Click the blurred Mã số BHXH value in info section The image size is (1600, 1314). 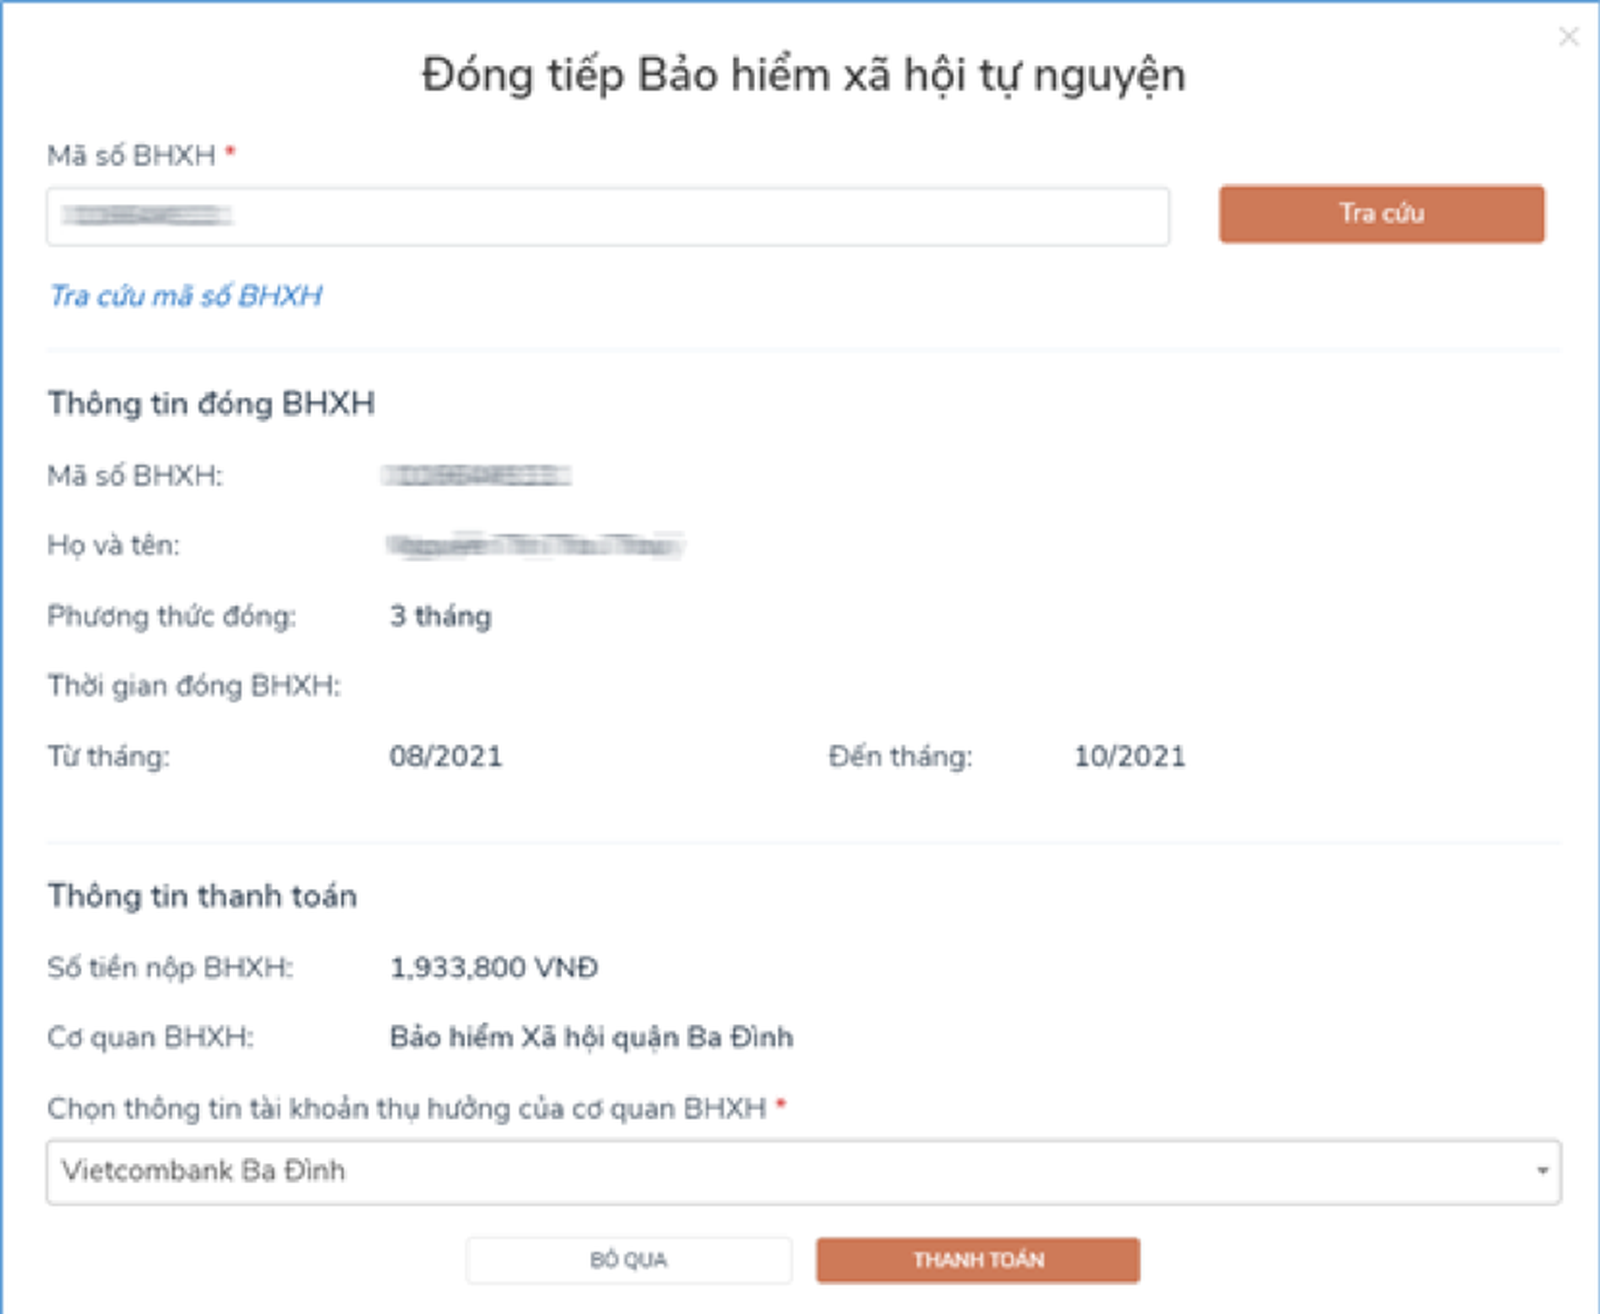(476, 475)
